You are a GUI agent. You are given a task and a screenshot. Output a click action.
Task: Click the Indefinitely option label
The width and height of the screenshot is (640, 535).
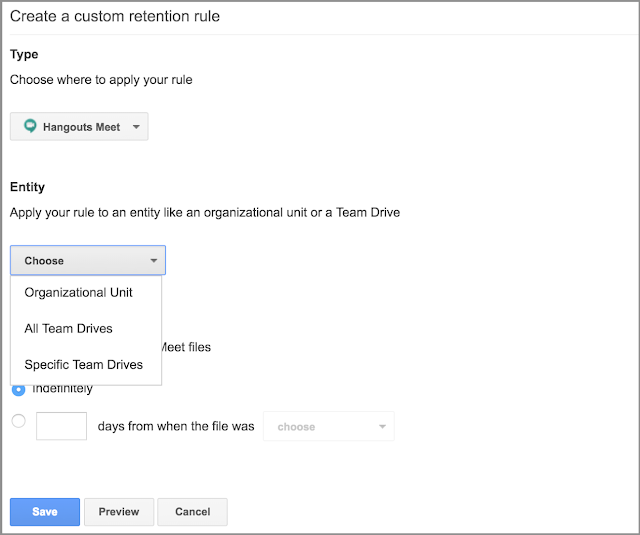[62, 388]
